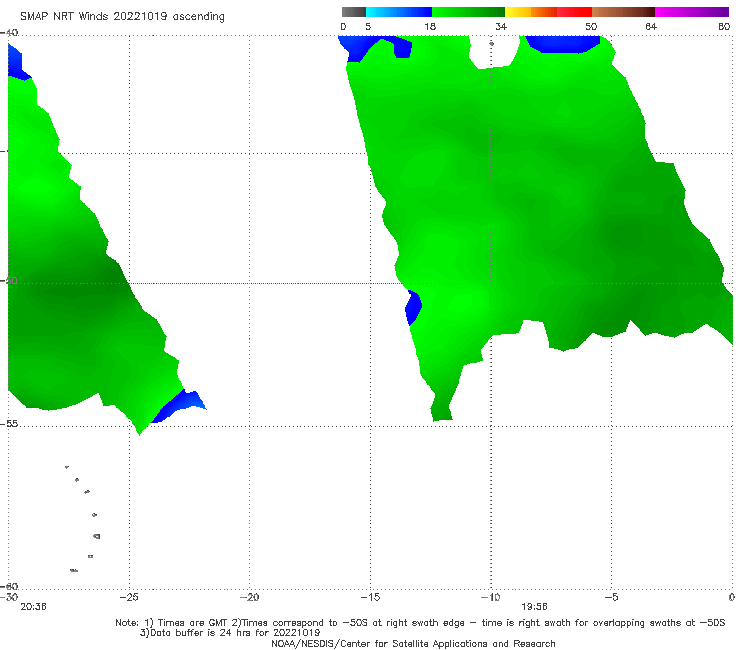The height and width of the screenshot is (650, 740).
Task: Click the '-30' longitude axis label
Action: (9, 597)
